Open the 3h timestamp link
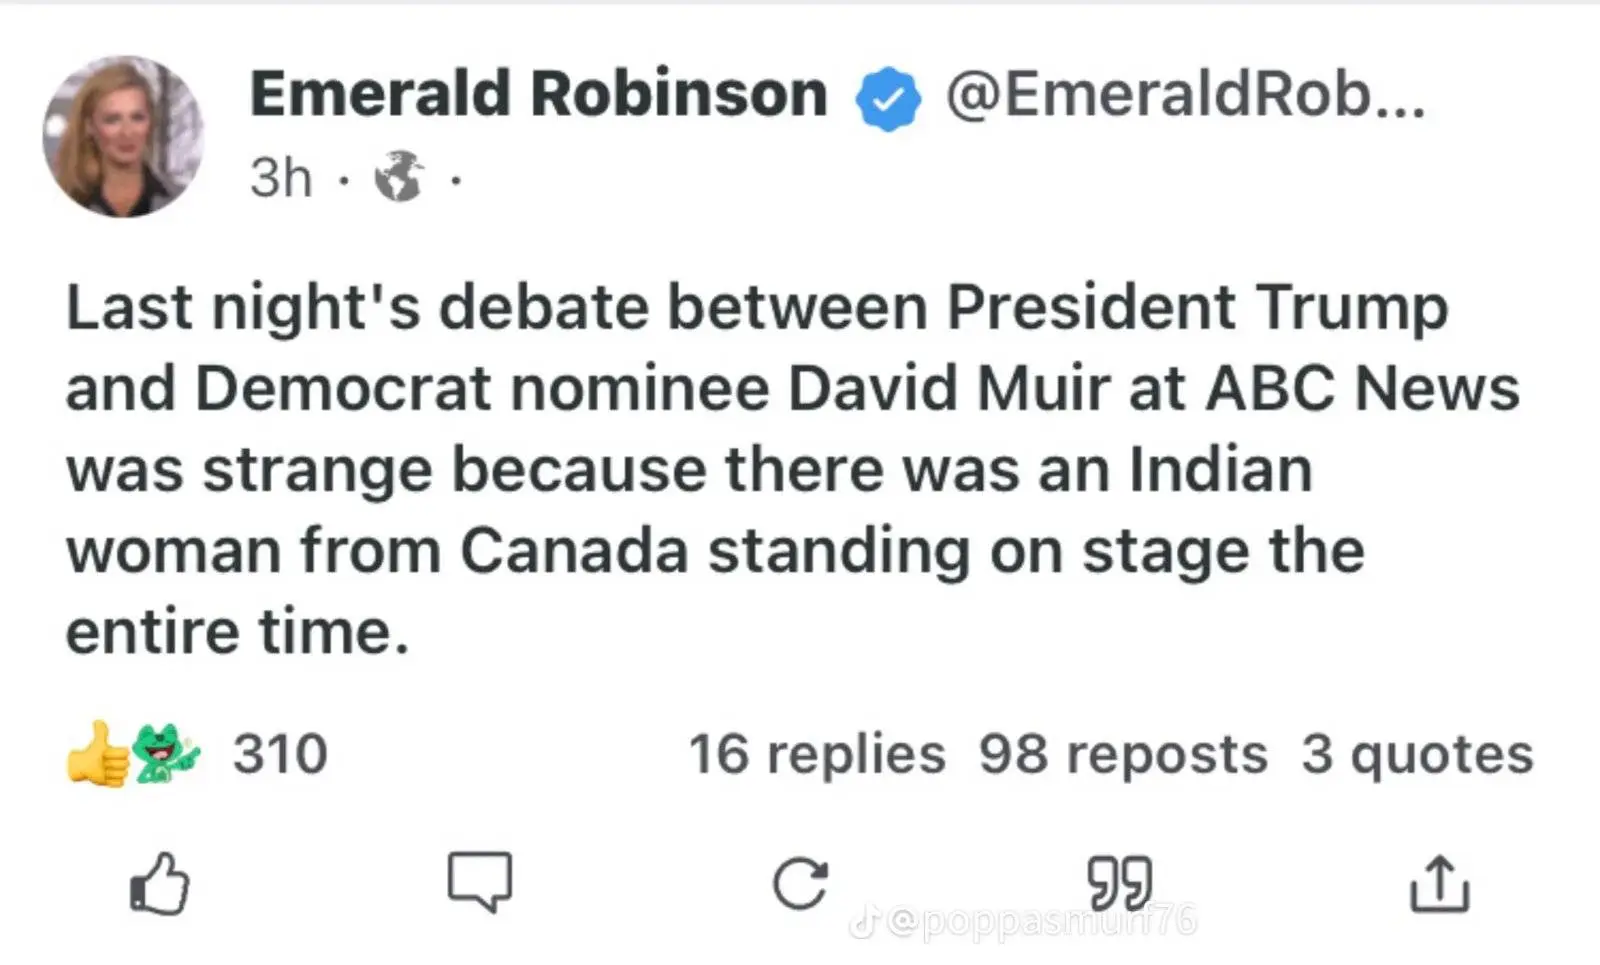Viewport: 1600px width, 965px height. point(281,178)
